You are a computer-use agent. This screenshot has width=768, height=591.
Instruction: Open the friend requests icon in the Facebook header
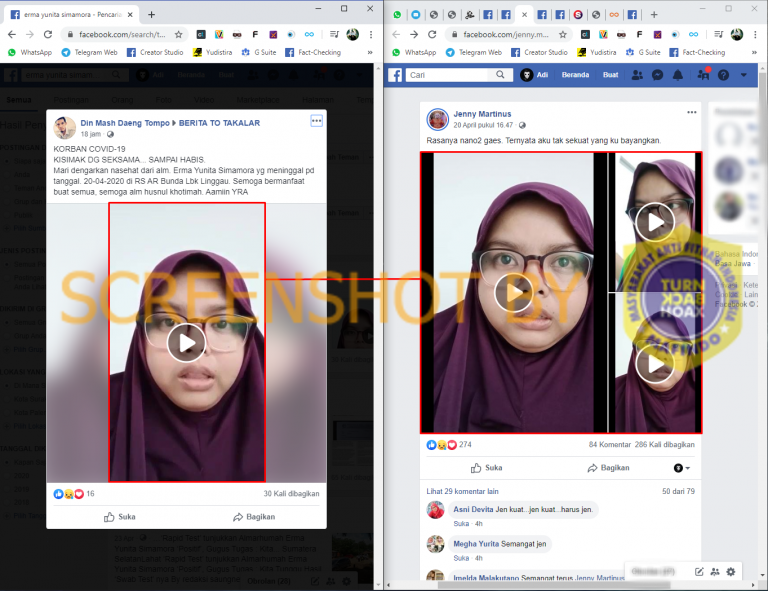[x=637, y=75]
